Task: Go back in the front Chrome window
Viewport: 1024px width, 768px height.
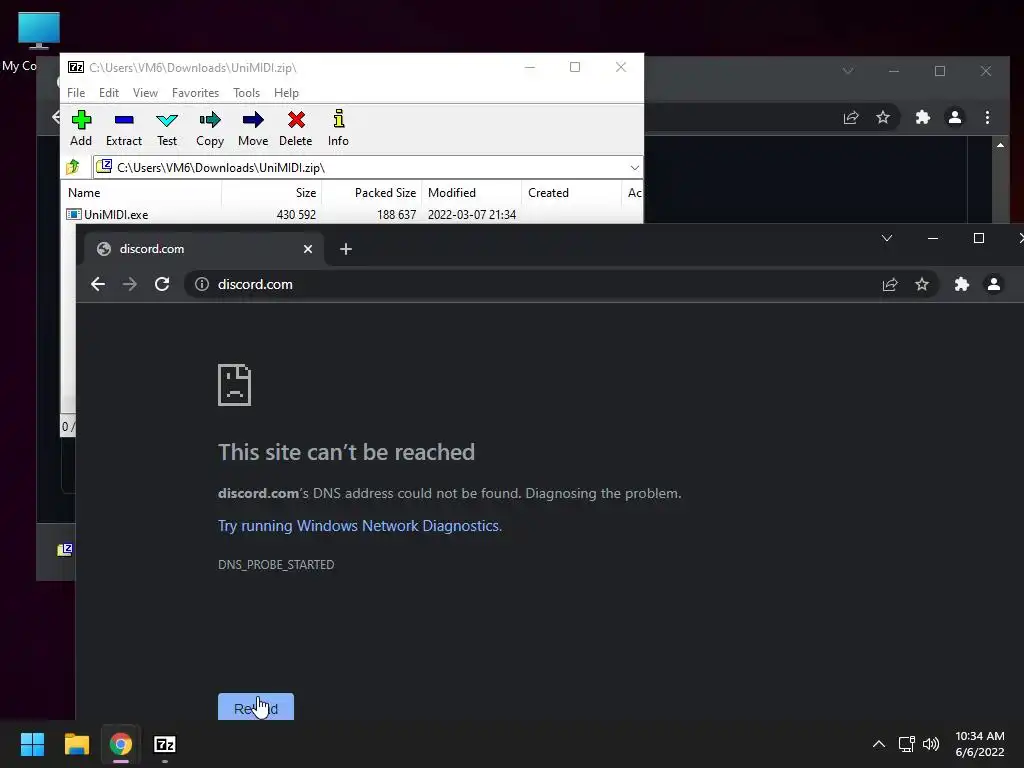Action: [x=98, y=284]
